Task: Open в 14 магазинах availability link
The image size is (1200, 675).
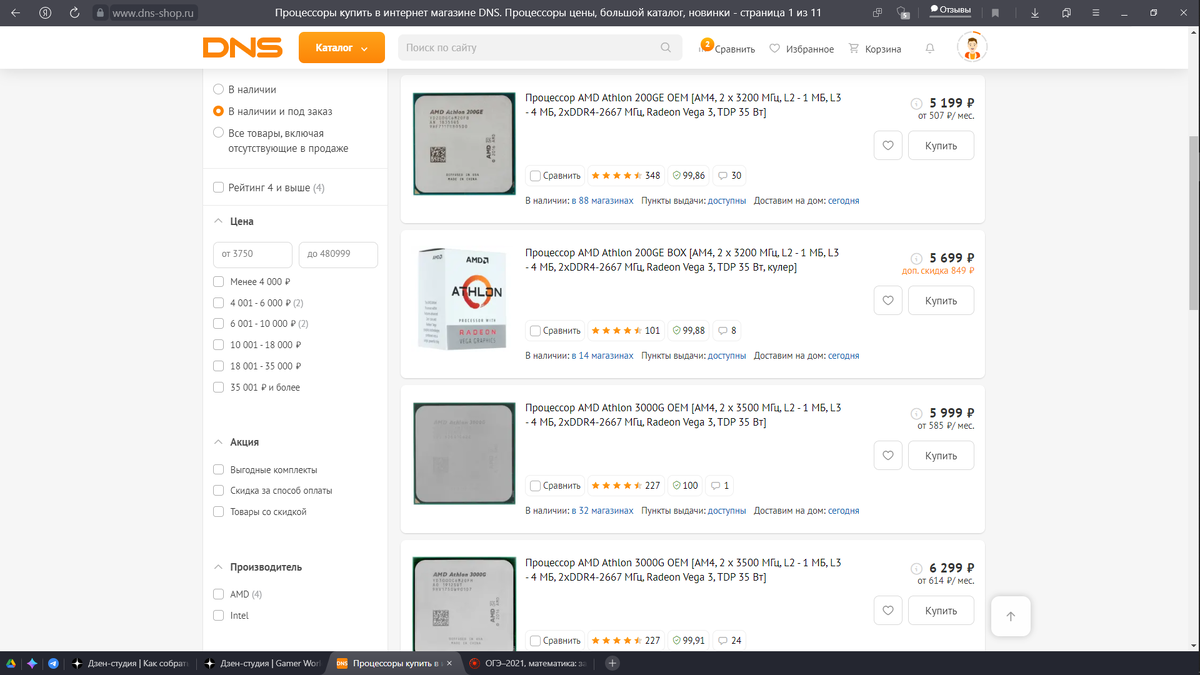Action: (603, 356)
